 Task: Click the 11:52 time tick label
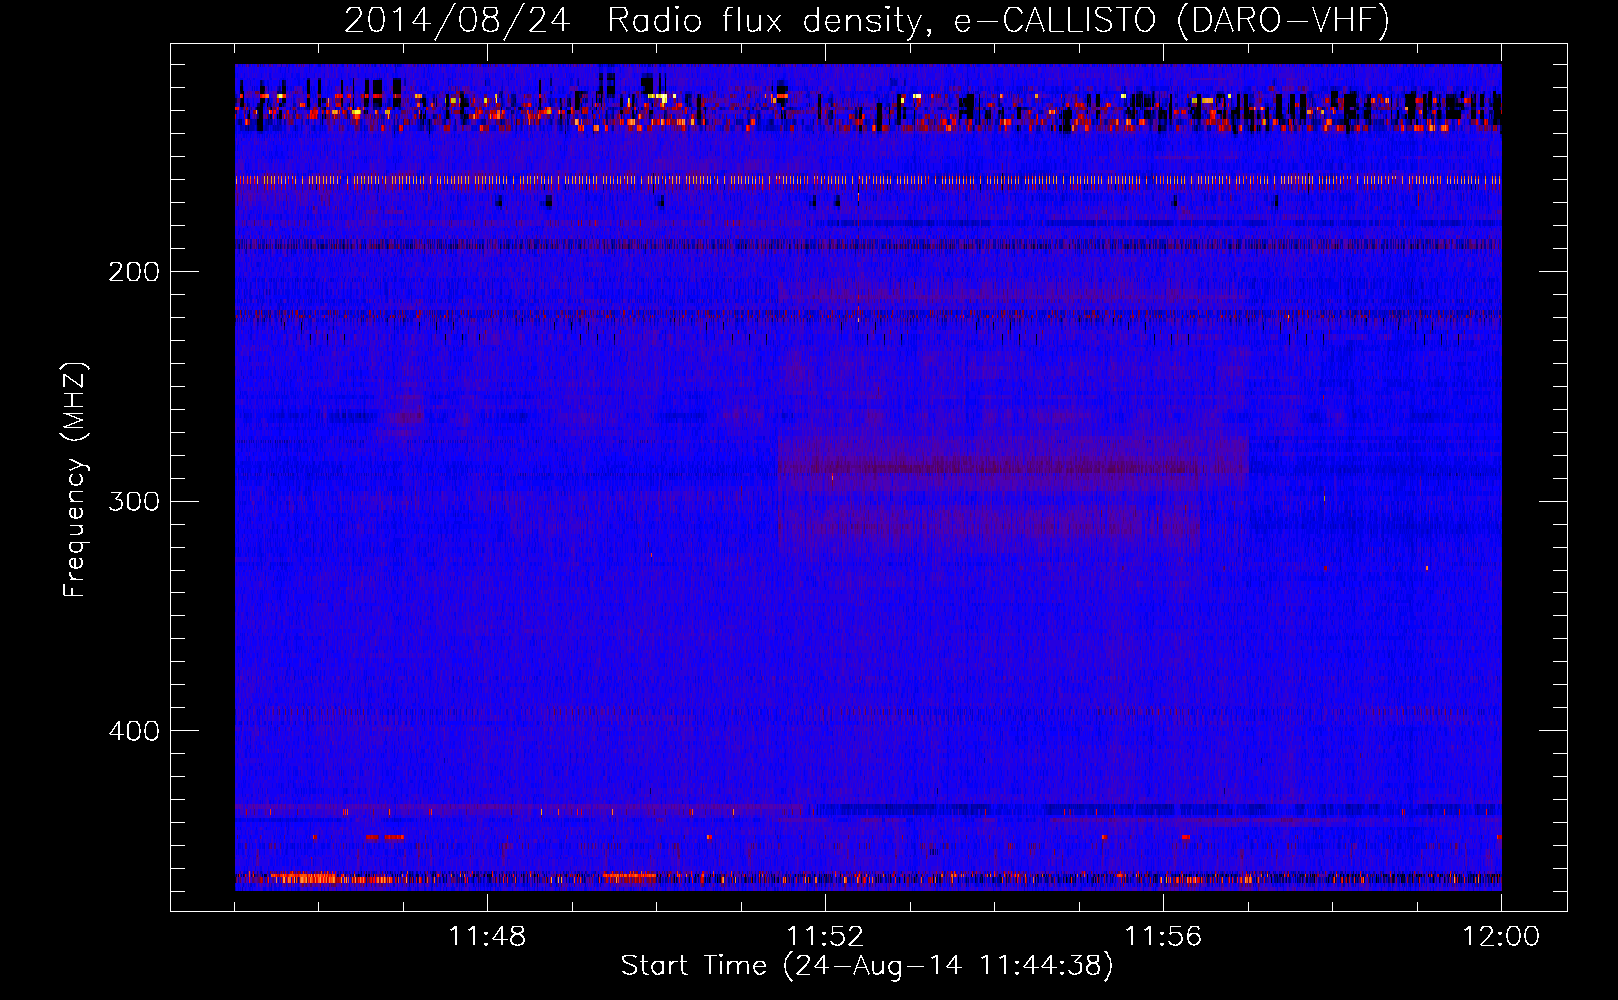(825, 937)
